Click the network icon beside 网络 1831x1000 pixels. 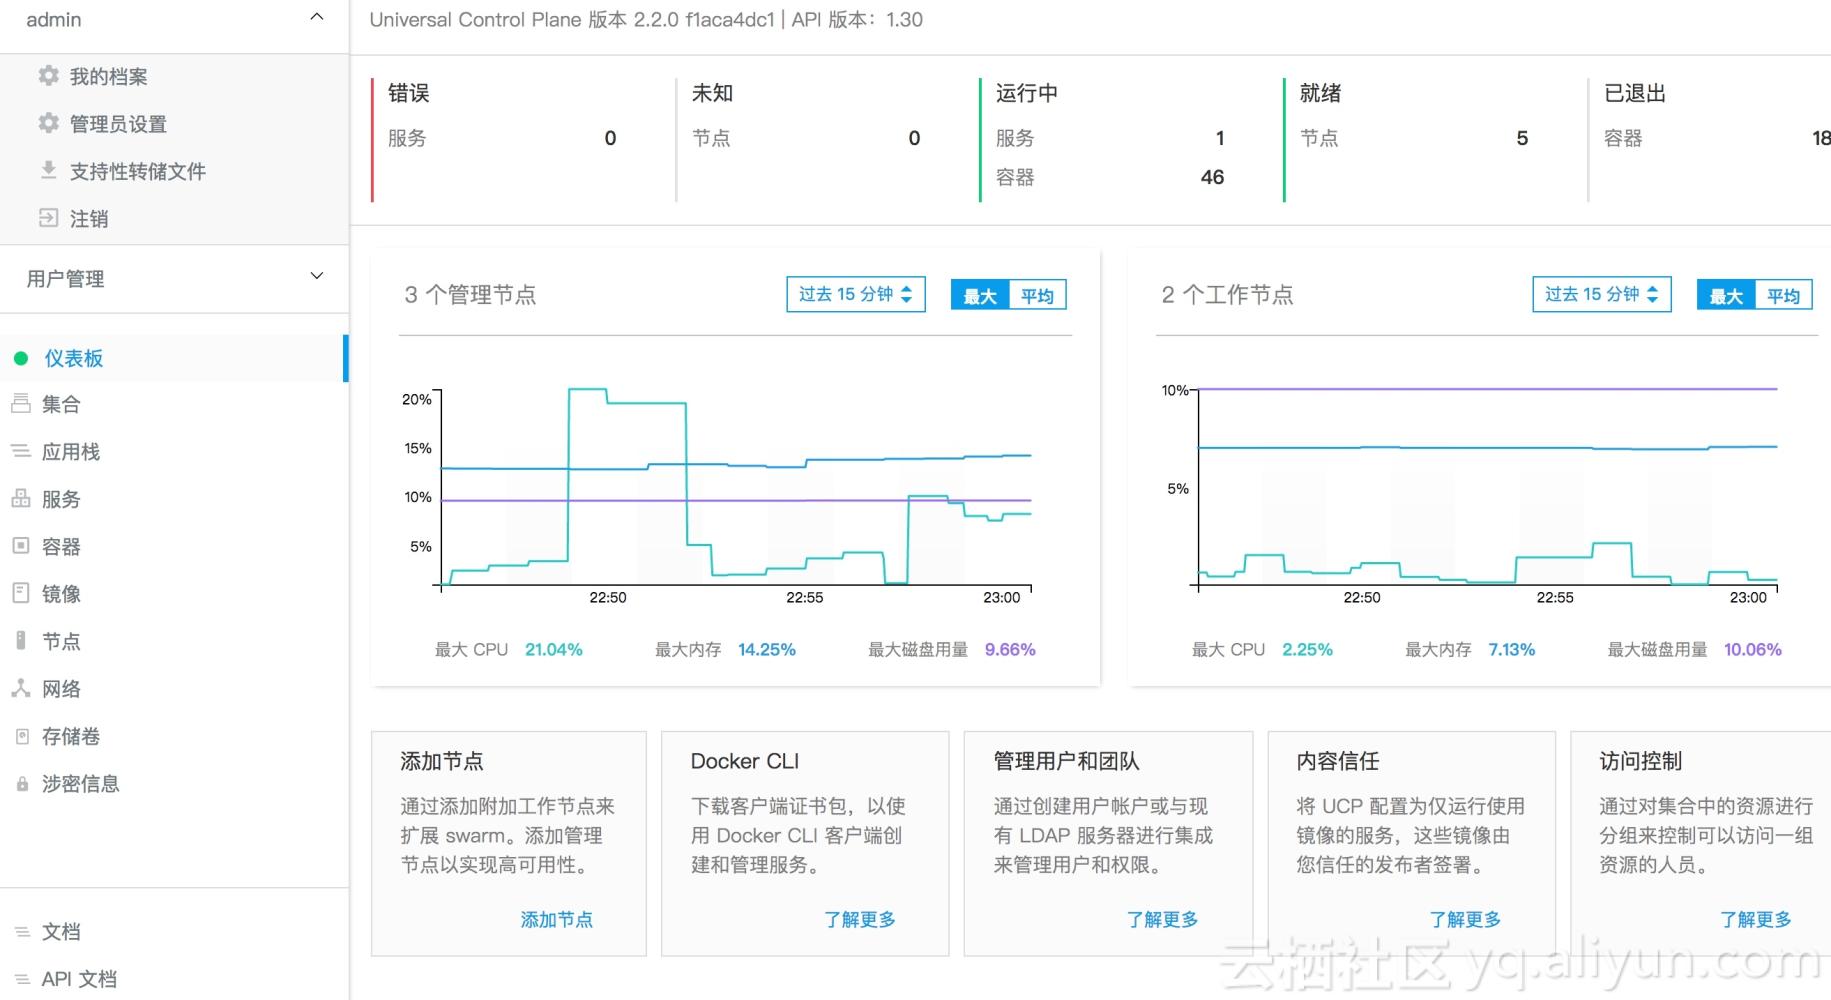(x=20, y=687)
